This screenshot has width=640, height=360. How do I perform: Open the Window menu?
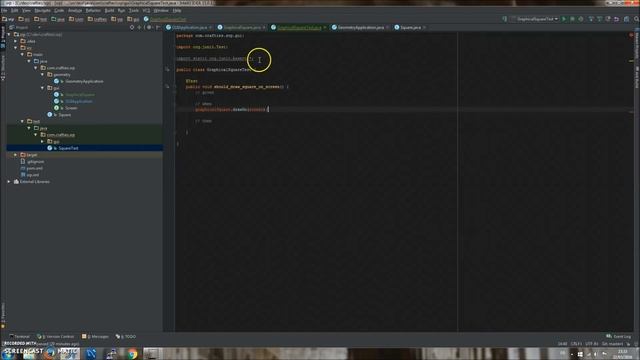(x=161, y=10)
